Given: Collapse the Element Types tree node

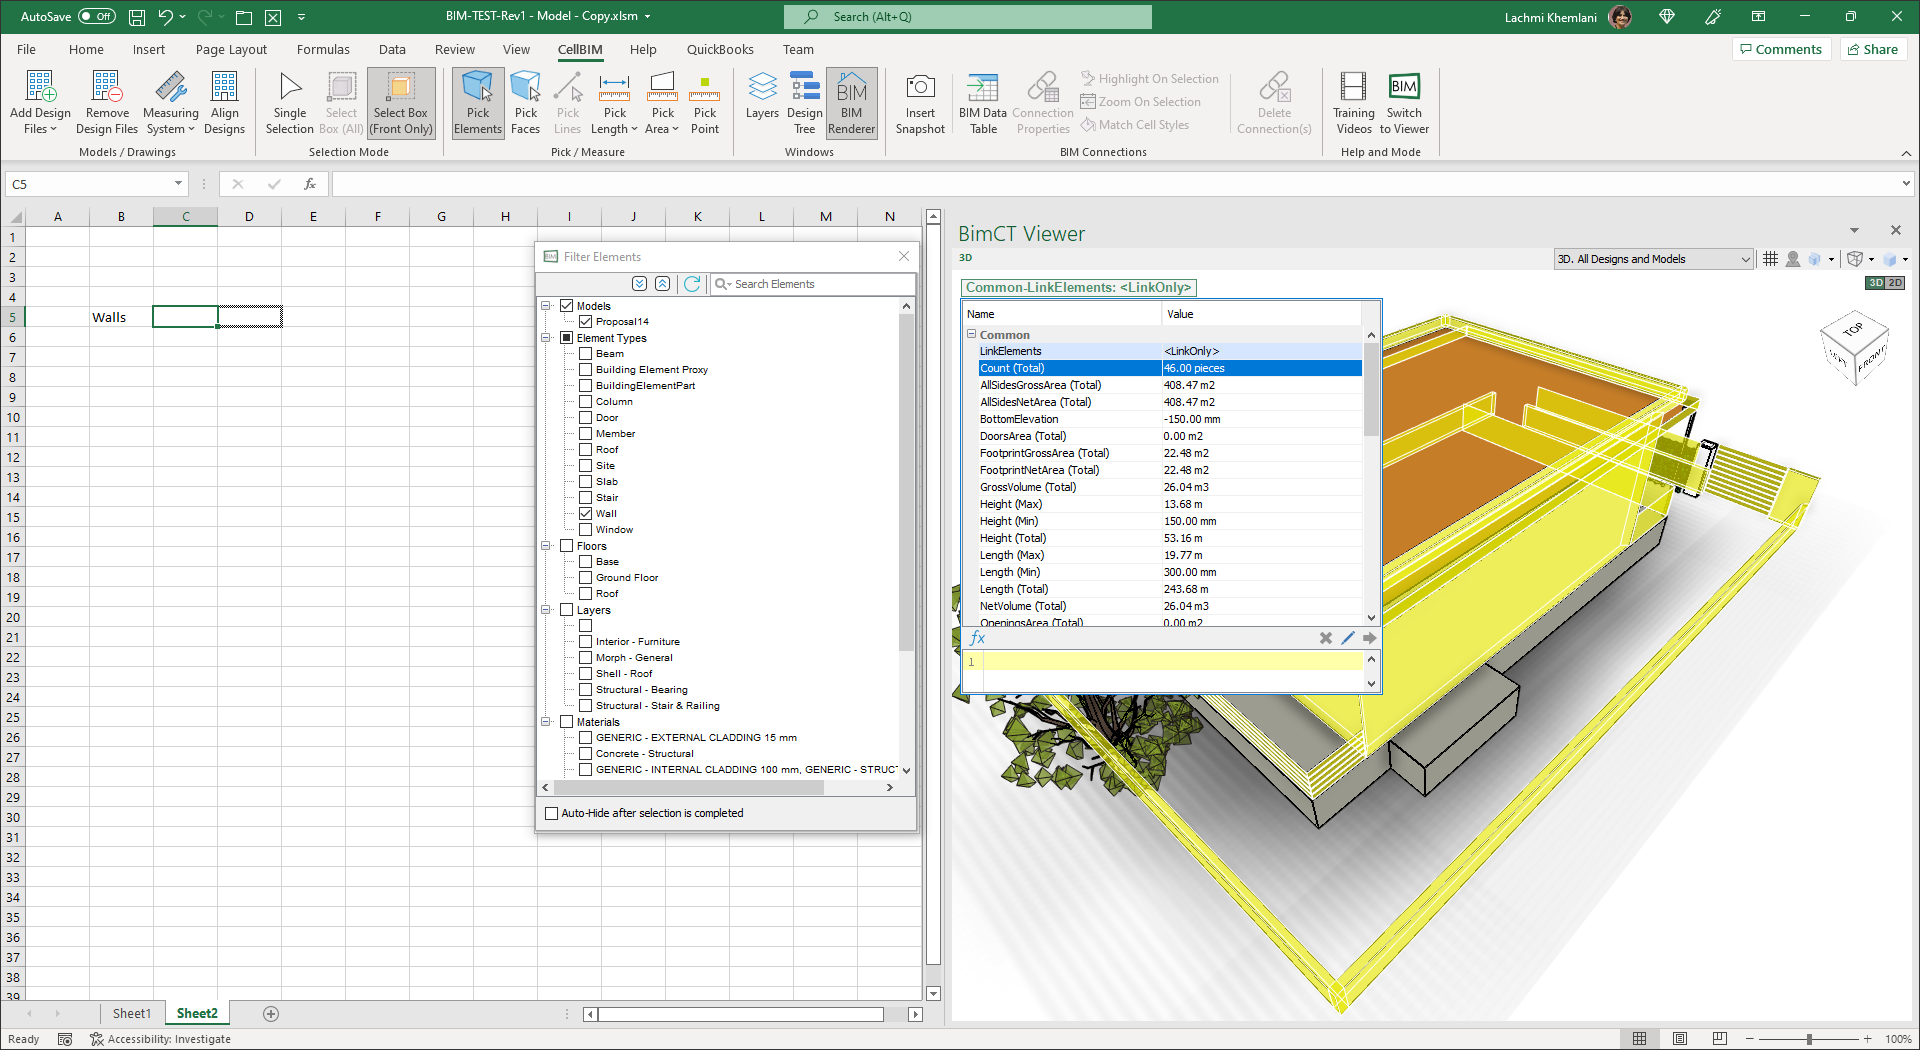Looking at the screenshot, I should point(547,338).
